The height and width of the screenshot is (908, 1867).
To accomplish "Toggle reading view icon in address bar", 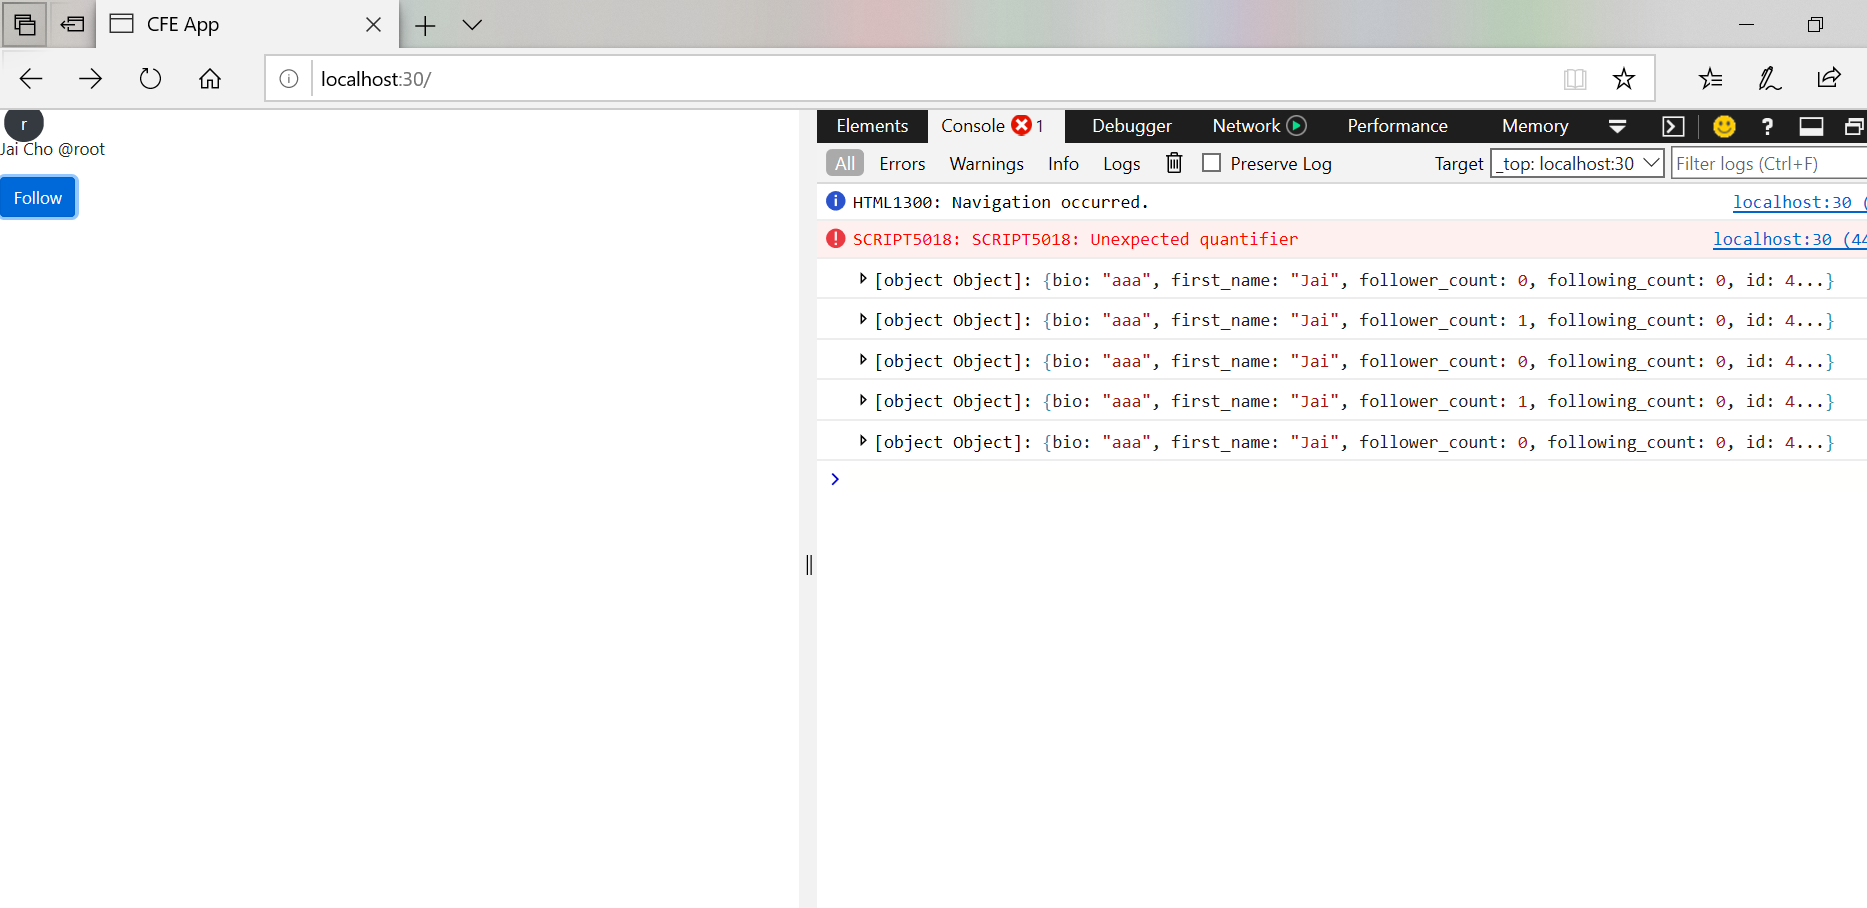I will tap(1575, 79).
